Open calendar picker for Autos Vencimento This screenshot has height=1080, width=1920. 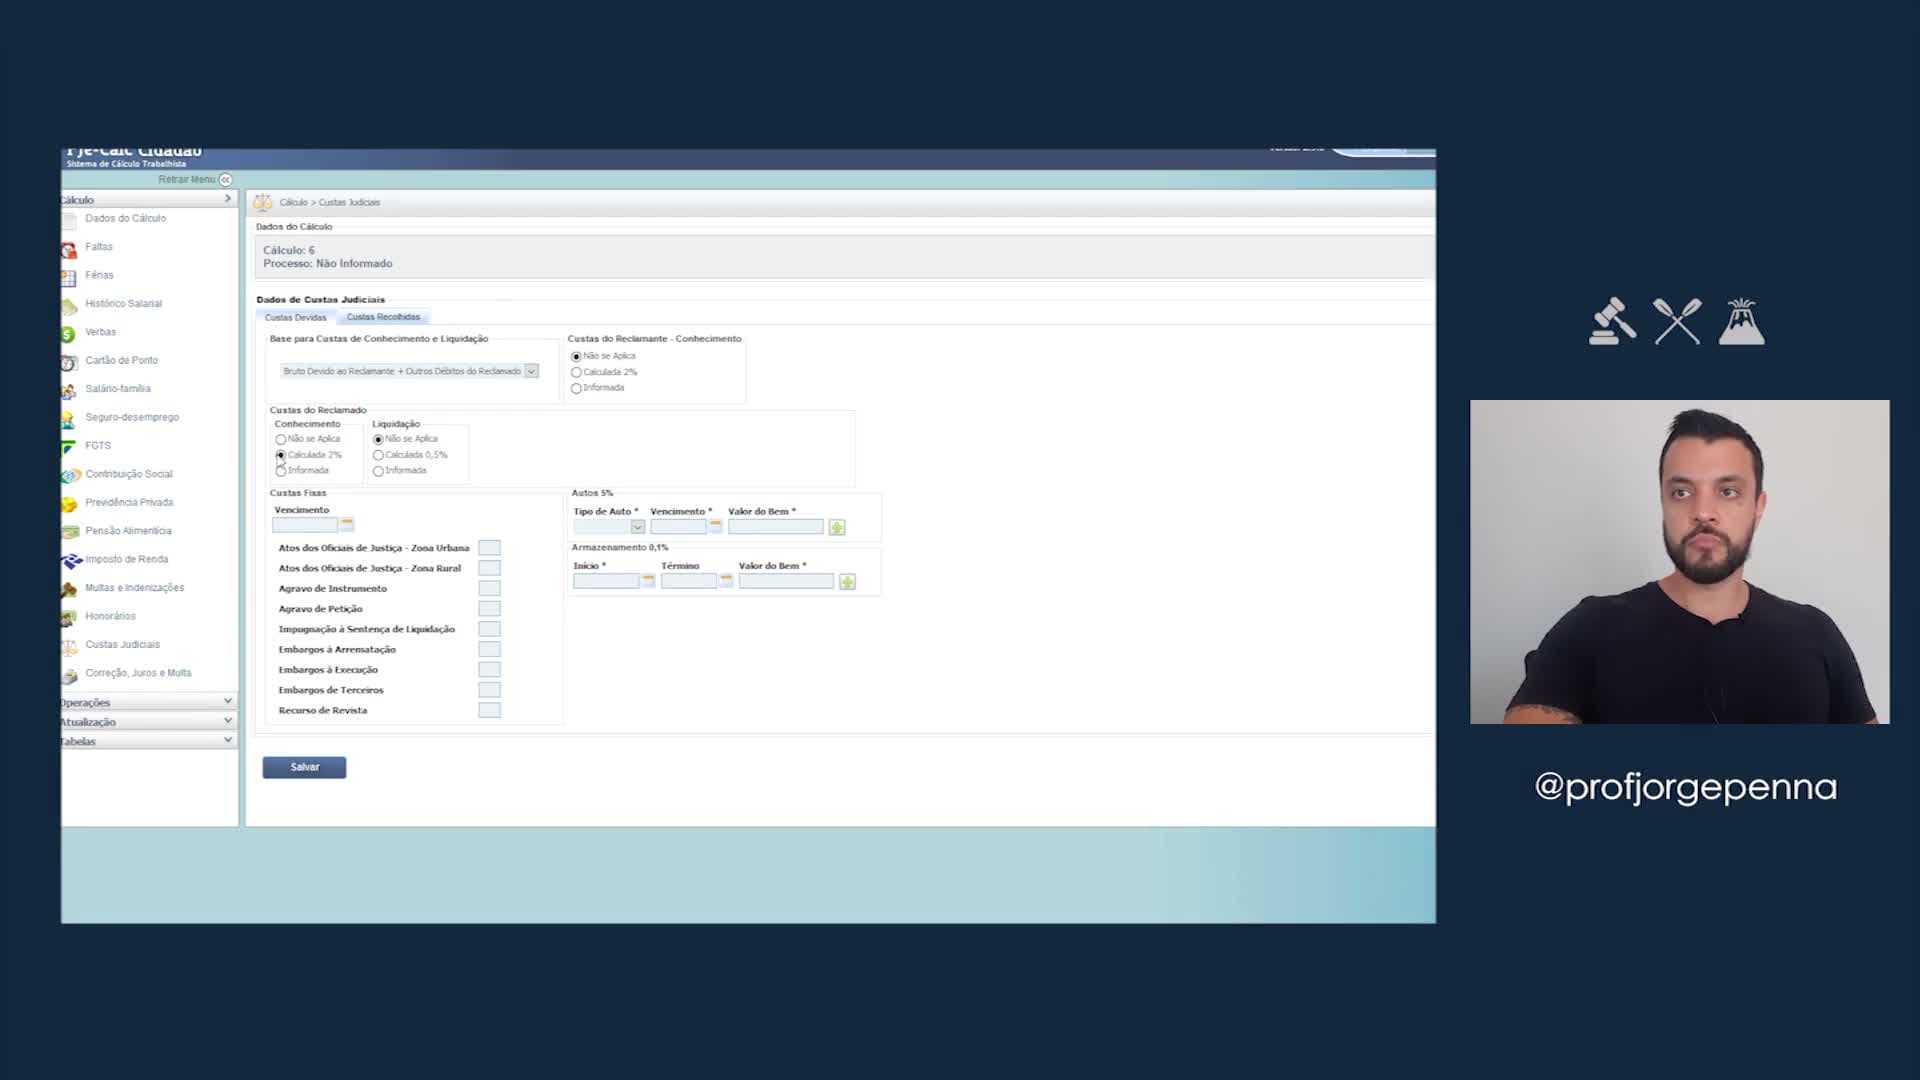pyautogui.click(x=715, y=526)
